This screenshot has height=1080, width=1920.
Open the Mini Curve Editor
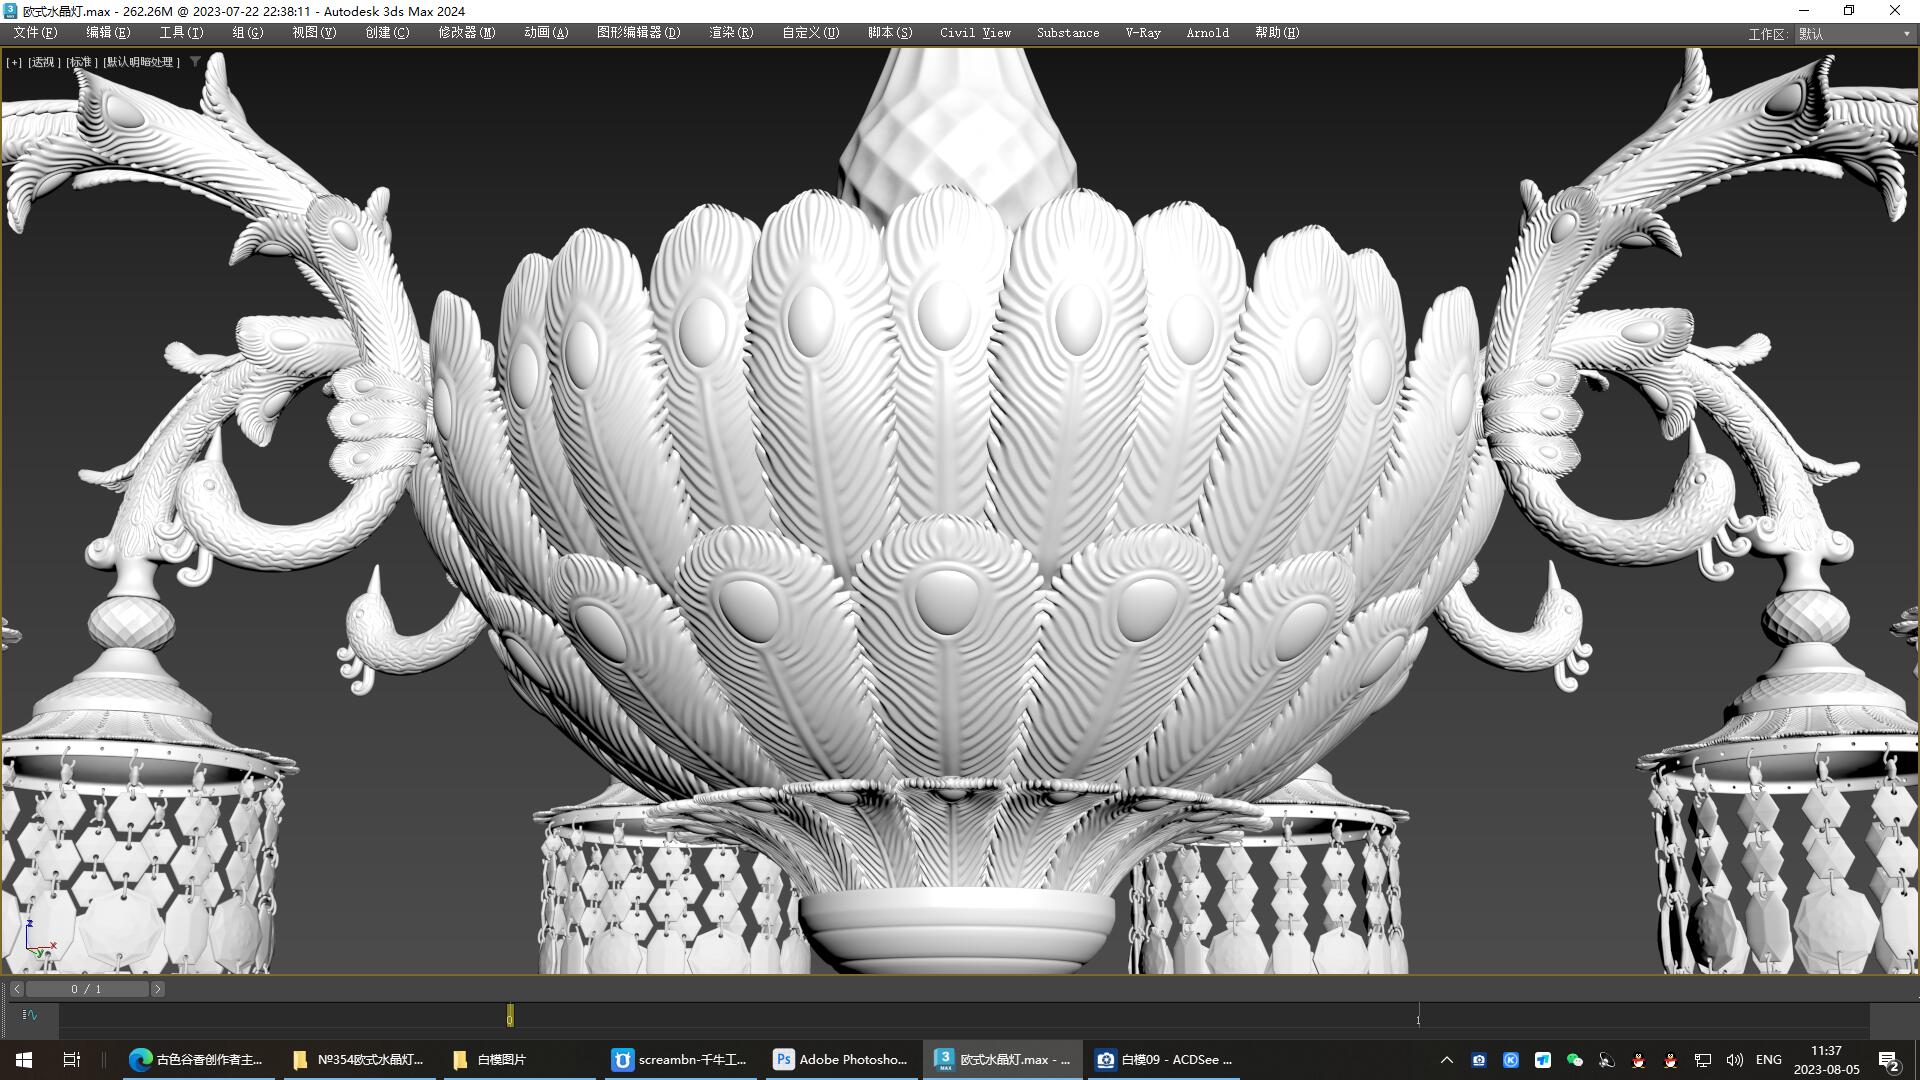(x=30, y=1015)
